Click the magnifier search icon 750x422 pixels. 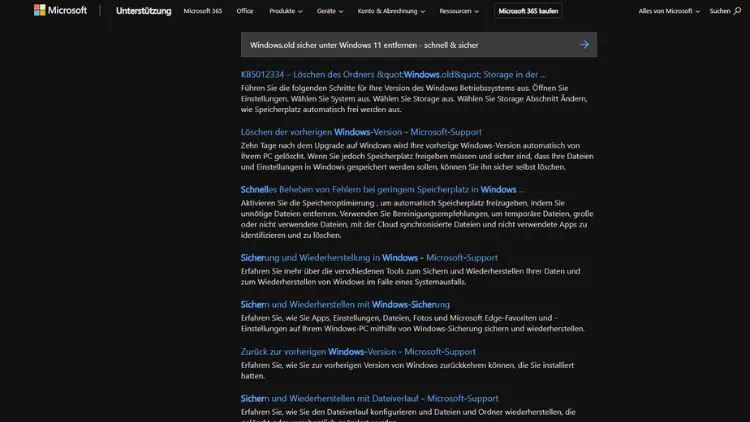point(737,11)
